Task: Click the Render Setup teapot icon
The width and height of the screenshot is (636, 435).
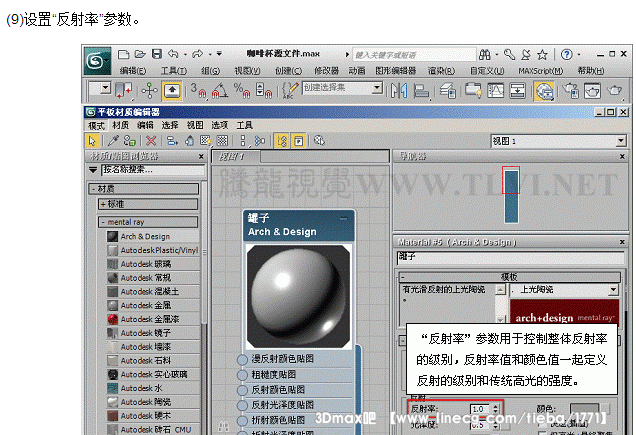Action: tap(571, 90)
